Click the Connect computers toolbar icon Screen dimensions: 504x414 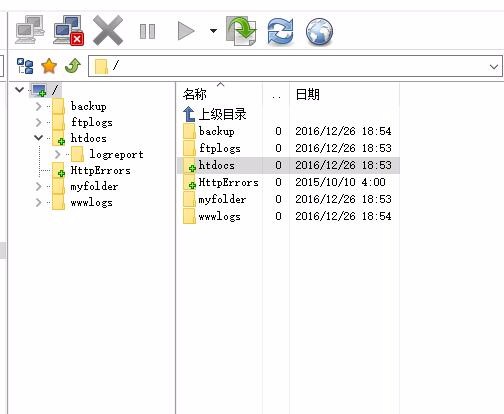tap(30, 30)
